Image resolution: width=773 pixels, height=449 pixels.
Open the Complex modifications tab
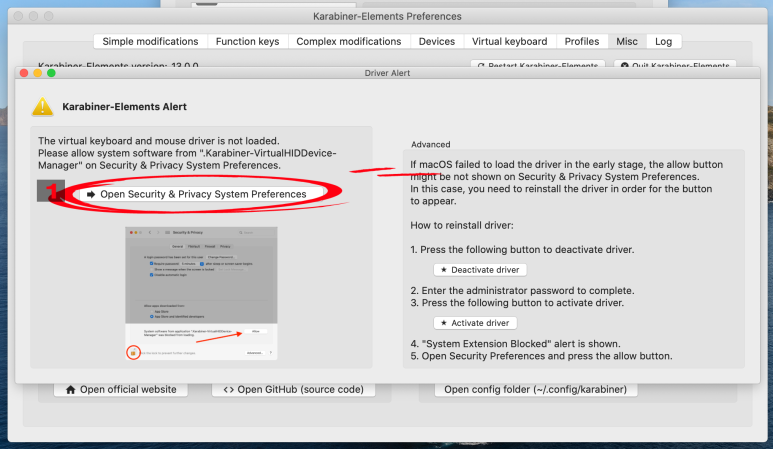(x=349, y=41)
